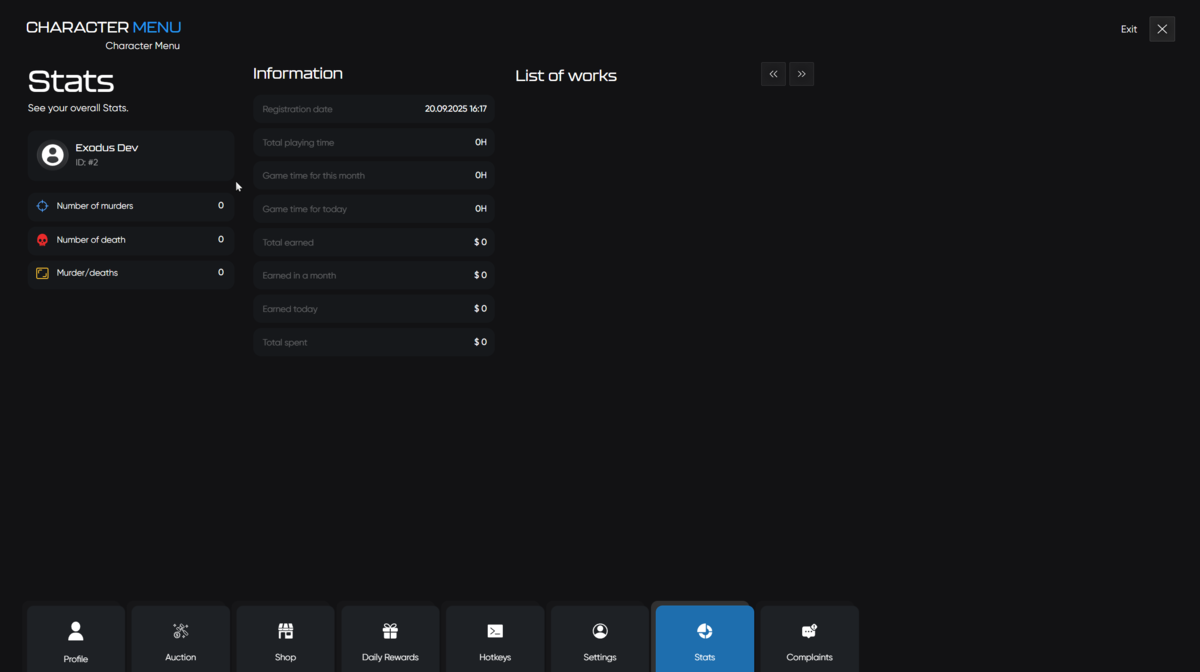Open the Shop tab
This screenshot has width=1200, height=672.
pyautogui.click(x=286, y=639)
